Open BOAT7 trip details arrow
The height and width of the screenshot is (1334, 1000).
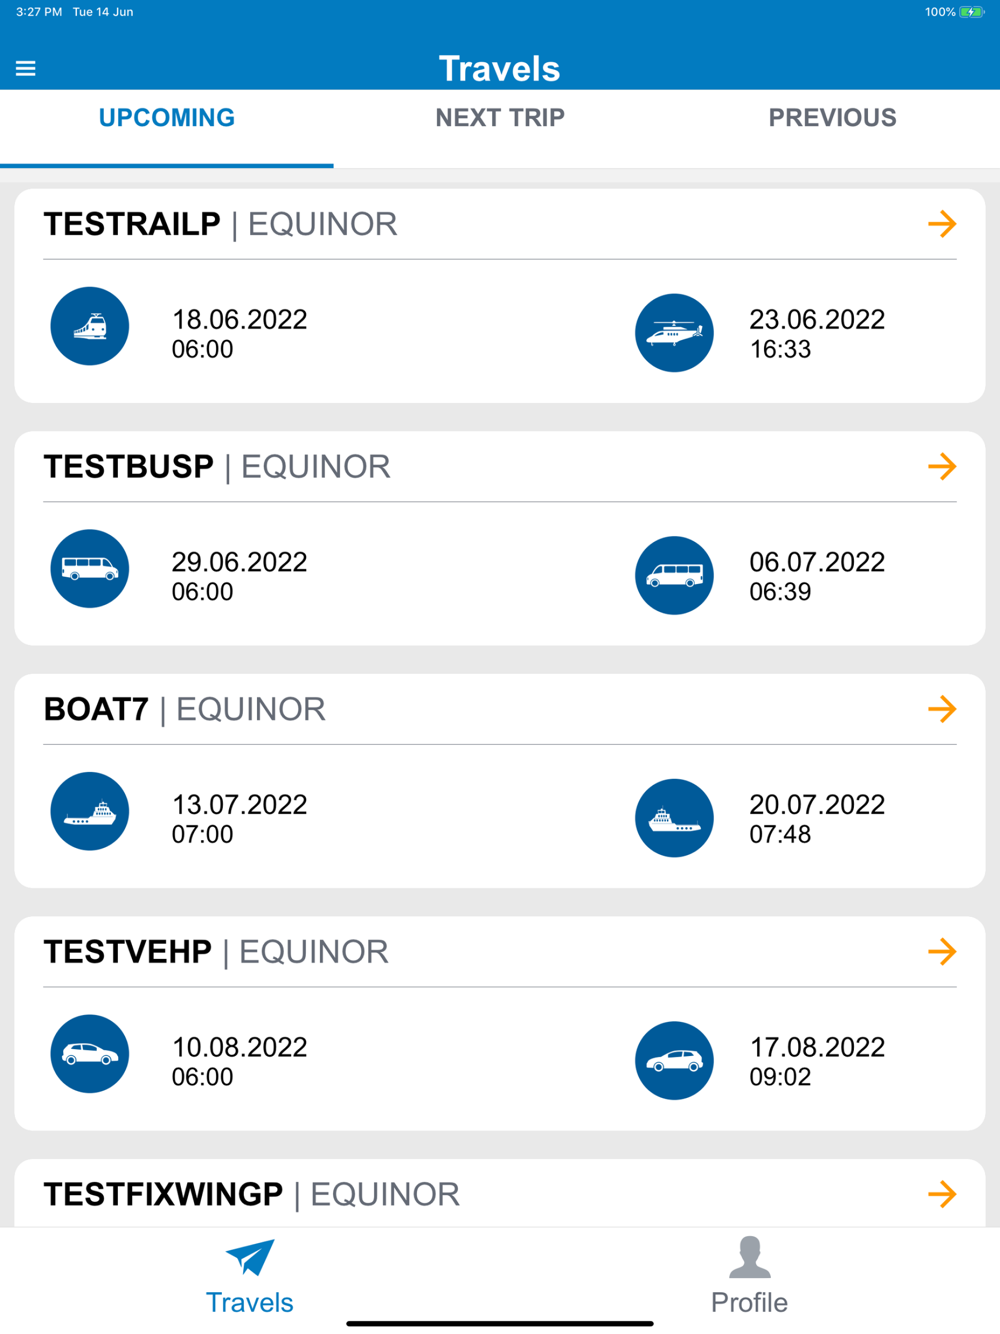coord(941,709)
